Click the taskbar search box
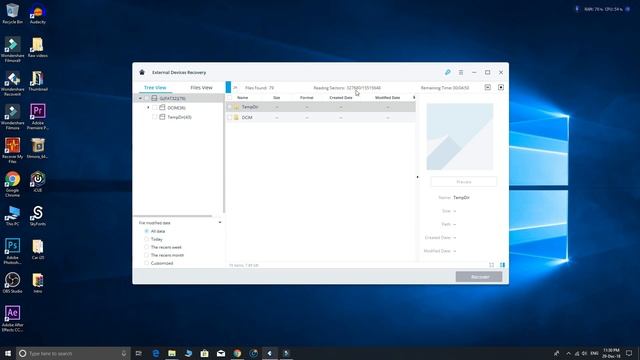 (x=73, y=353)
